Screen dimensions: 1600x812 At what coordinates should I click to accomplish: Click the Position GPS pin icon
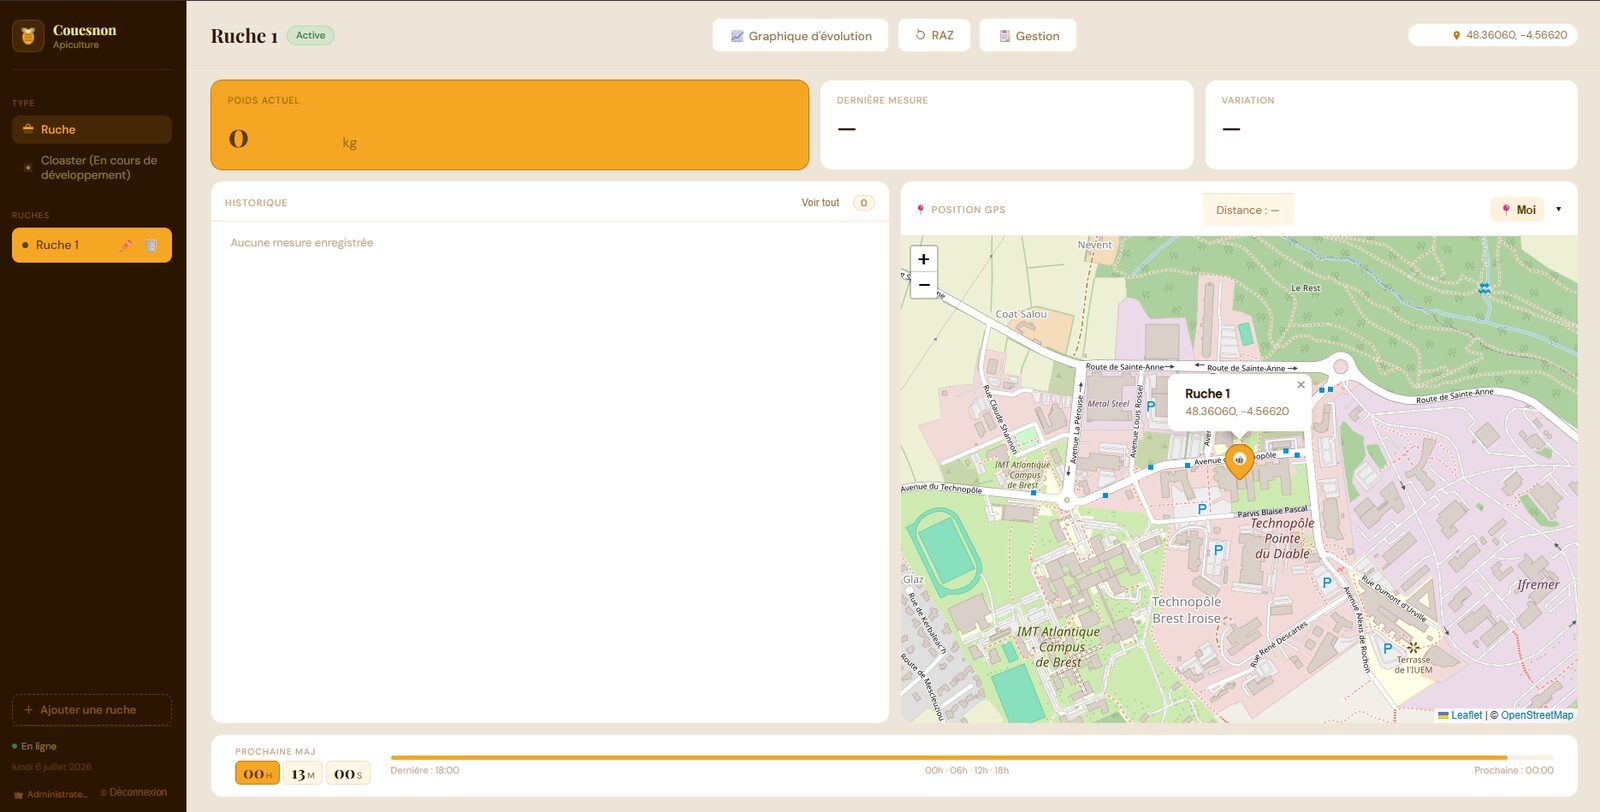tap(921, 210)
